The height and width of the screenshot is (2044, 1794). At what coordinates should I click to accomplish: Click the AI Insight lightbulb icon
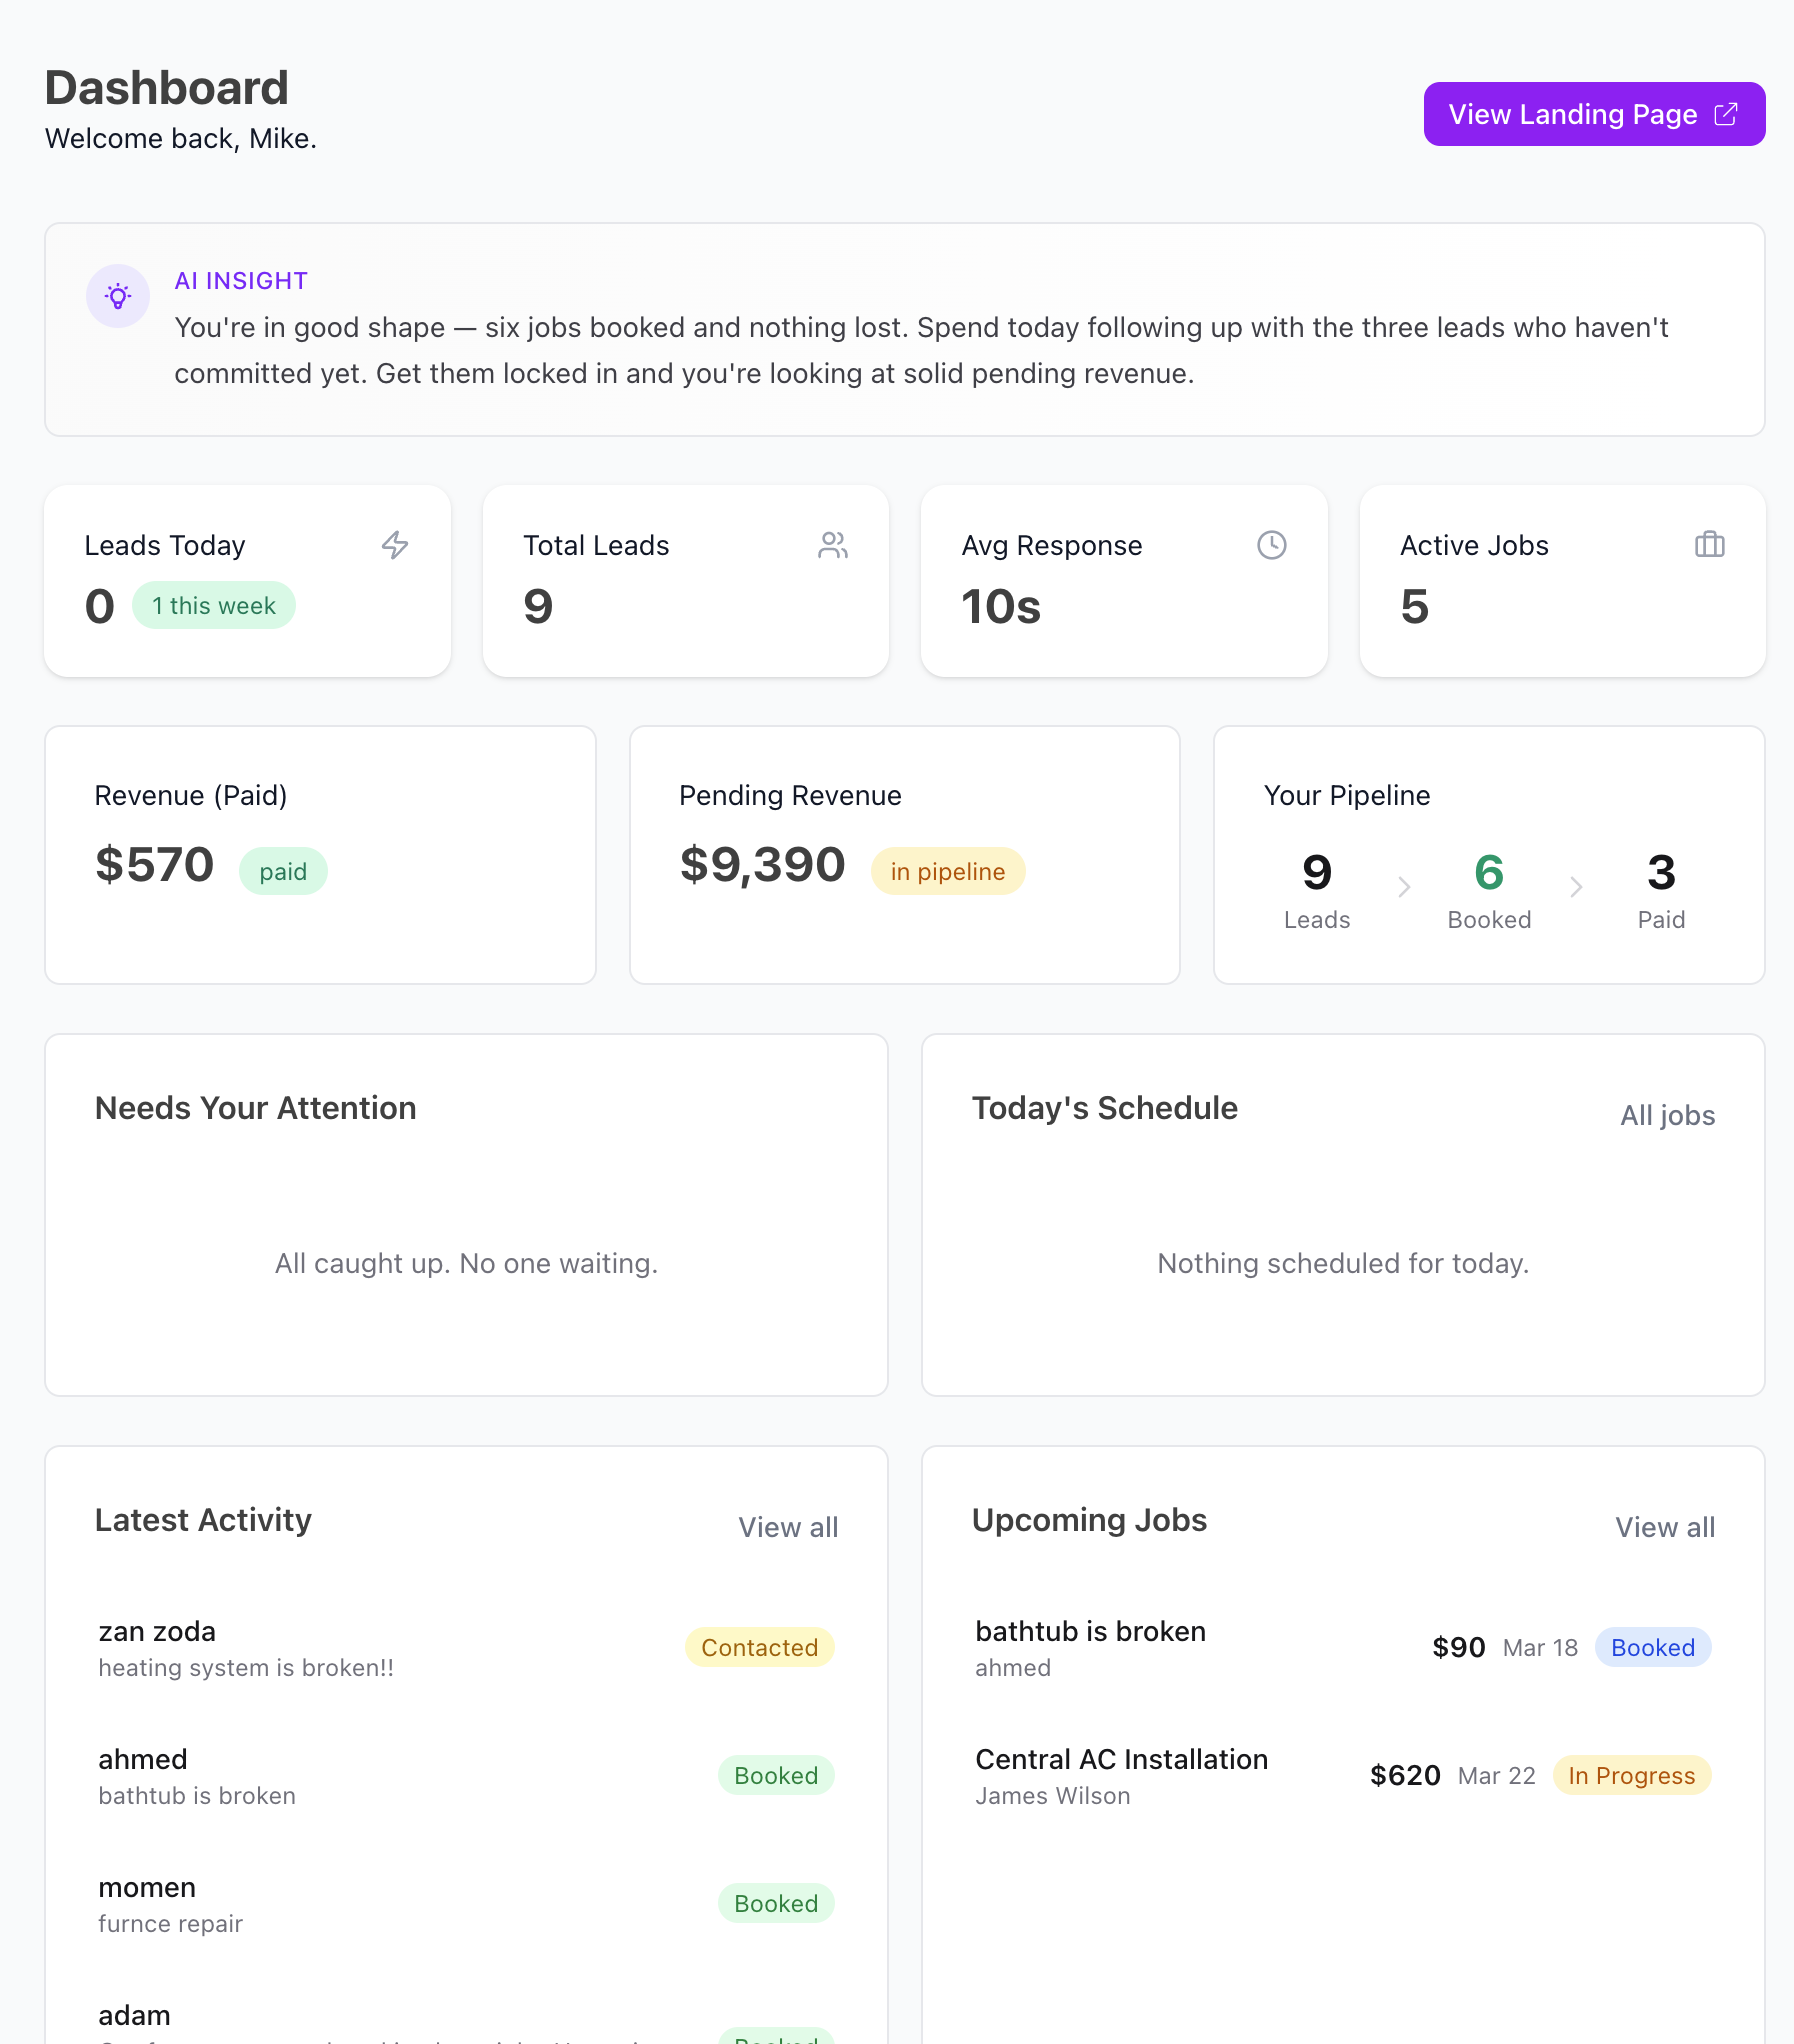118,296
